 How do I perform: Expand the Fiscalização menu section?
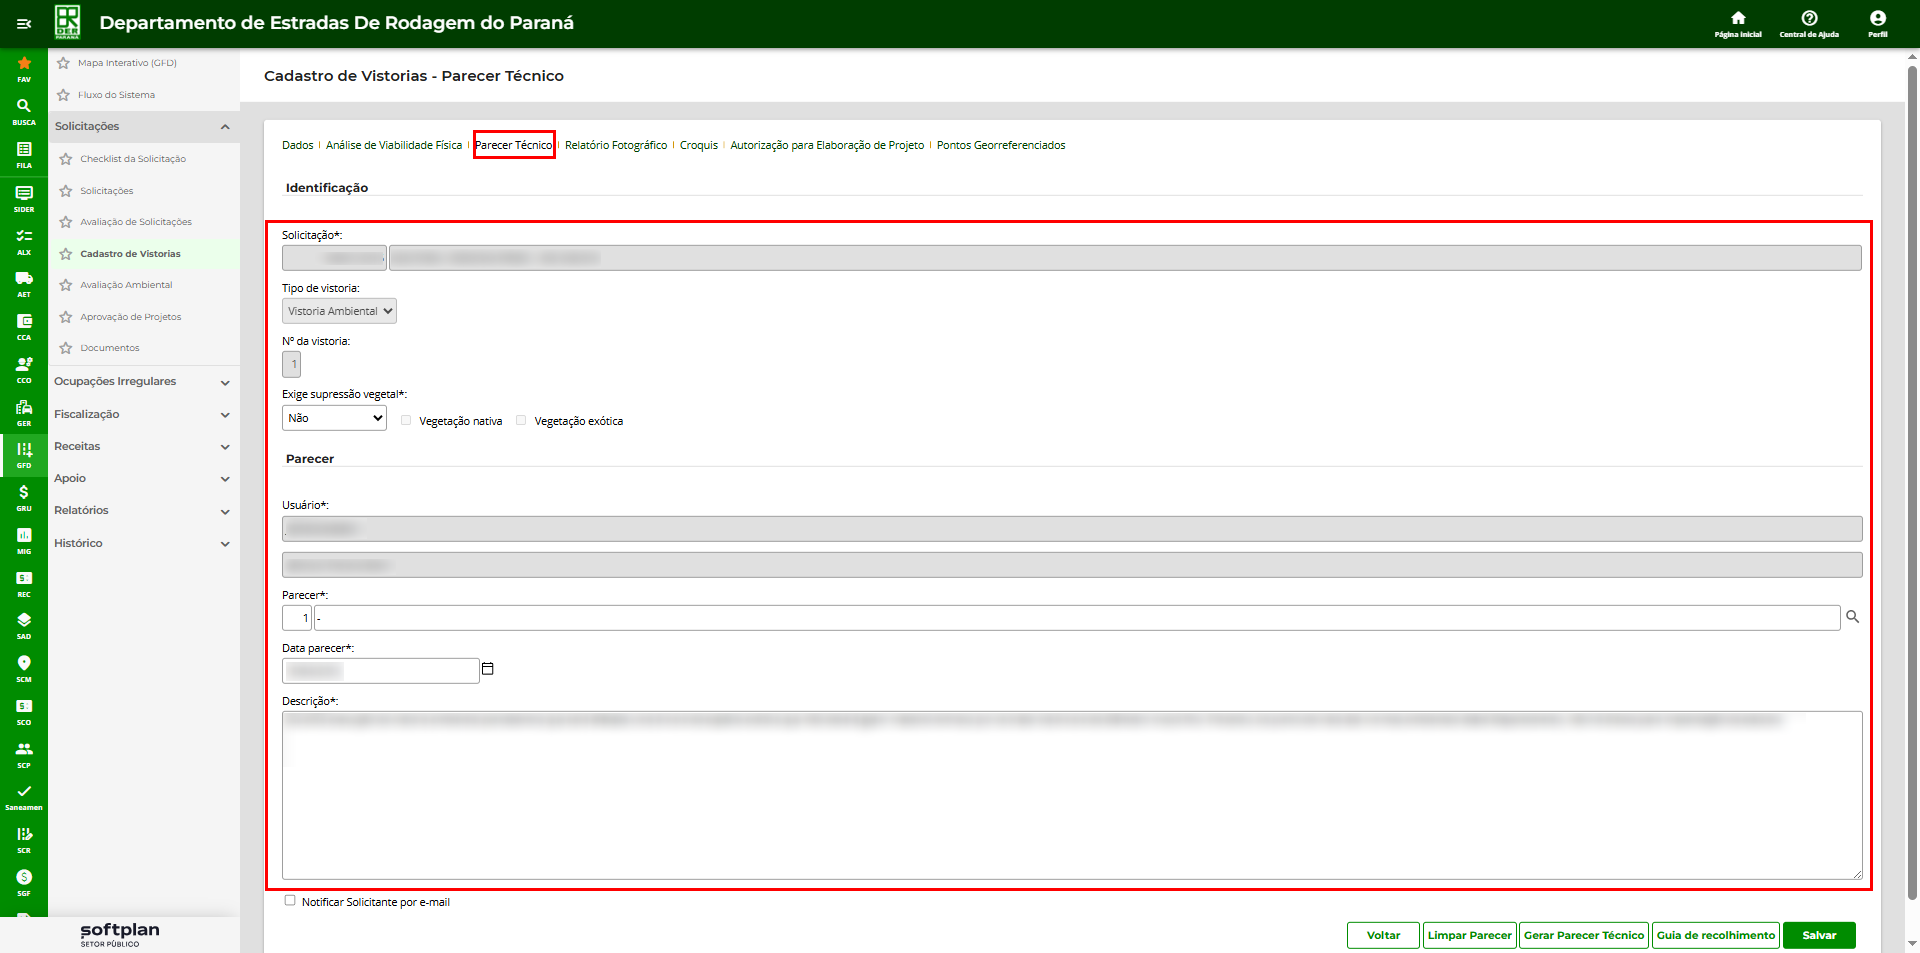coord(142,414)
